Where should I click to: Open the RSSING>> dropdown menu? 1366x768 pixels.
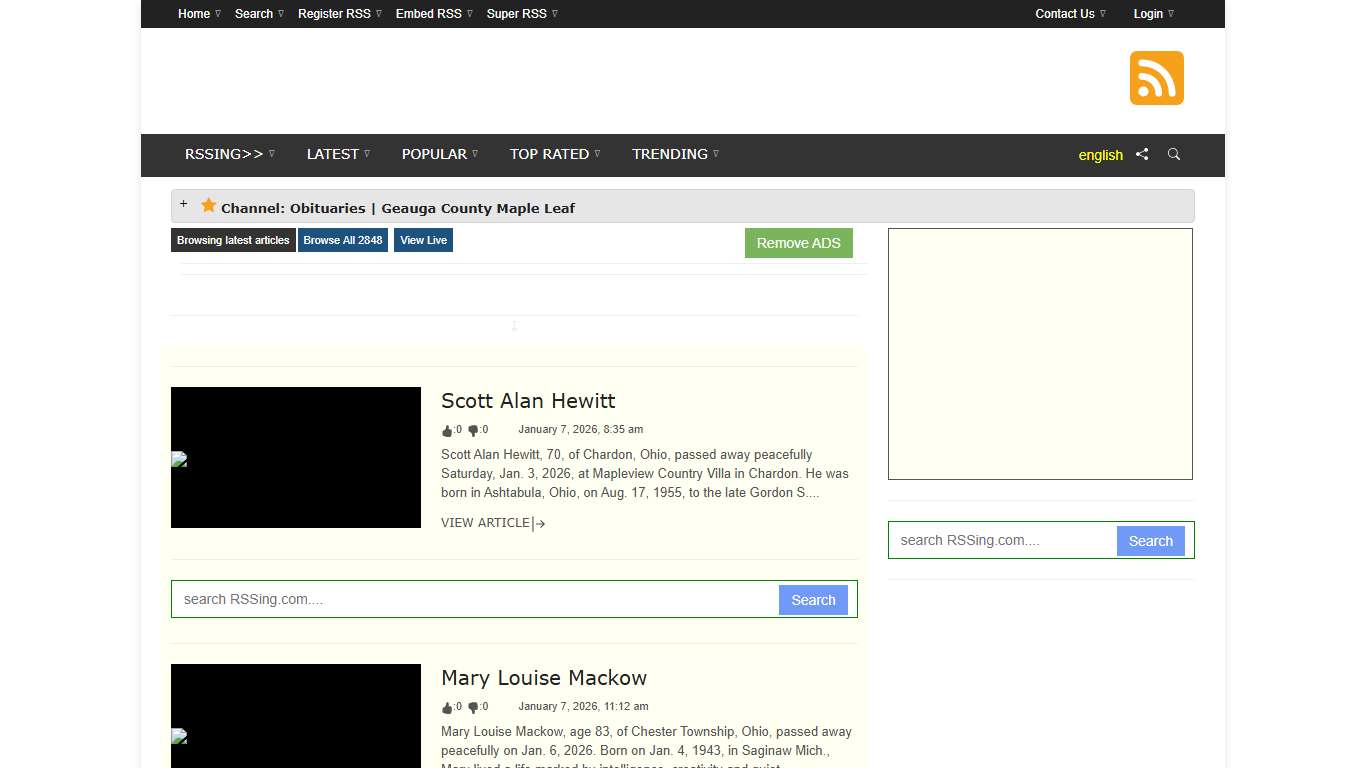tap(229, 154)
